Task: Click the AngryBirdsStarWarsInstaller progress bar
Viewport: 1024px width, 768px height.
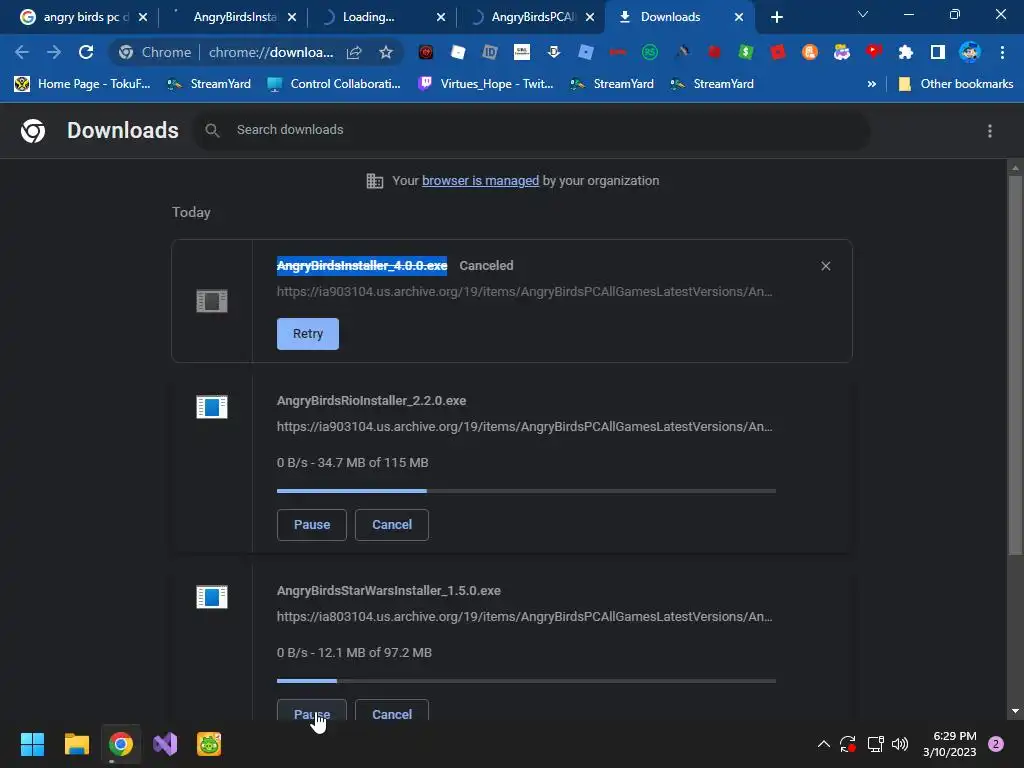Action: (526, 680)
